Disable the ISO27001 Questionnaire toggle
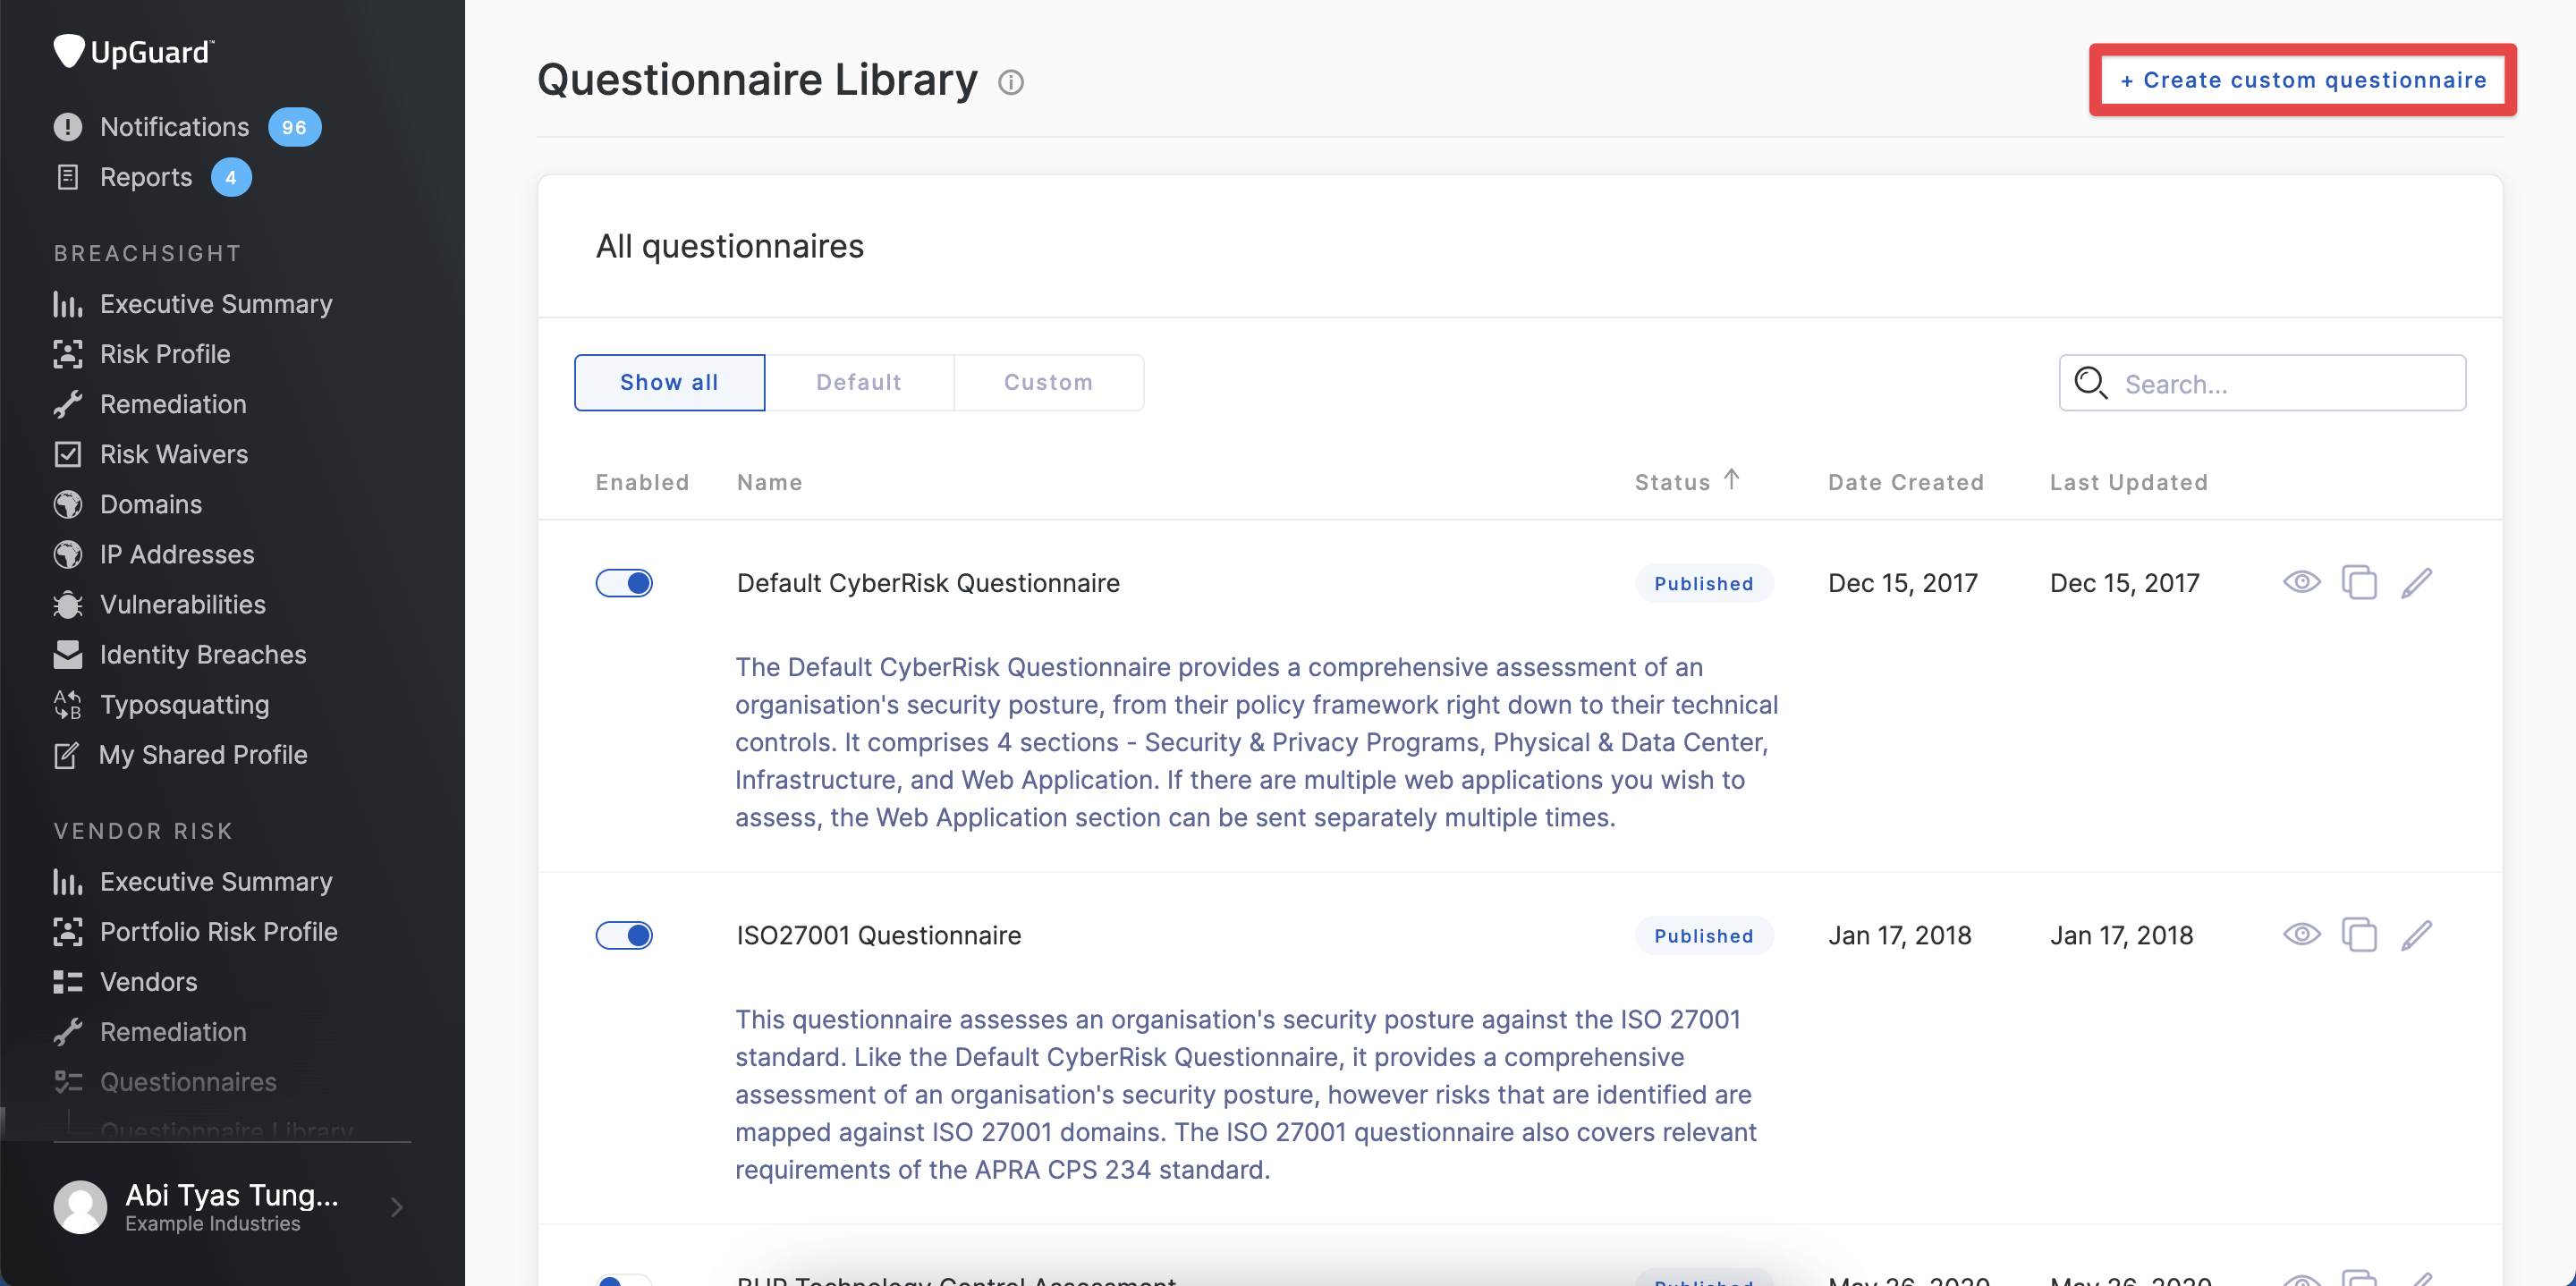The image size is (2576, 1286). coord(624,935)
